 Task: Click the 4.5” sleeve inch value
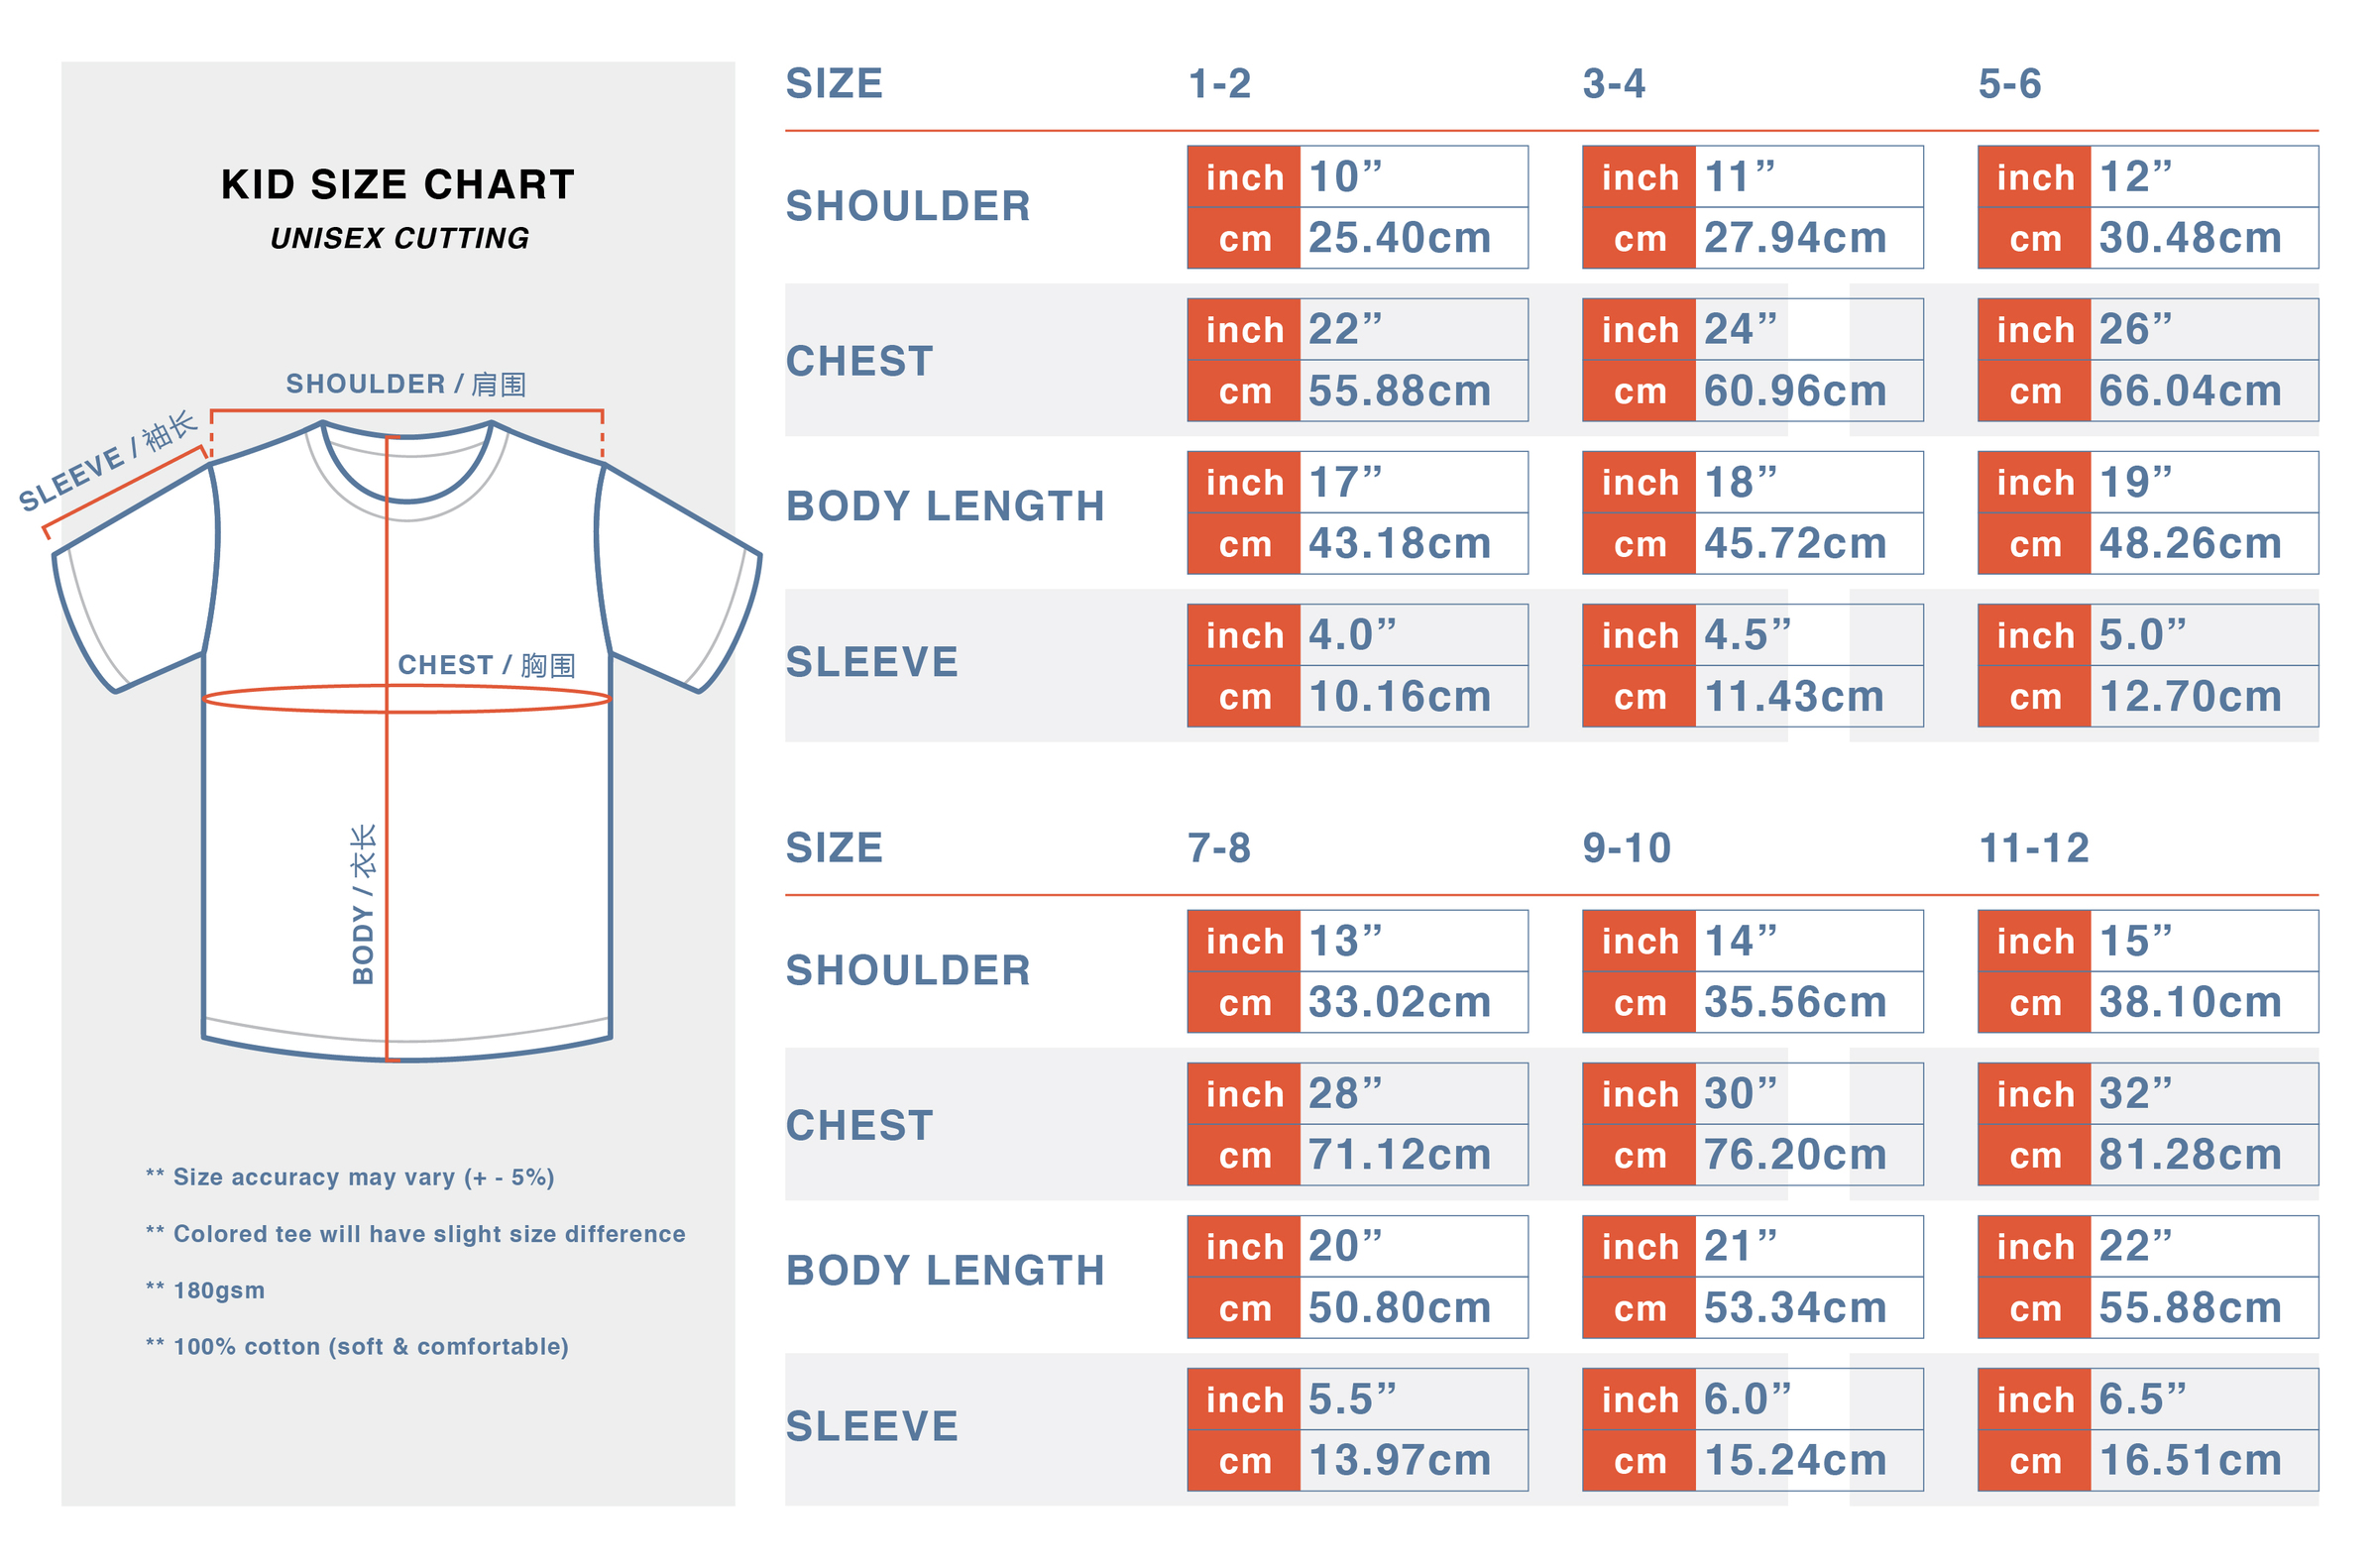click(1747, 635)
